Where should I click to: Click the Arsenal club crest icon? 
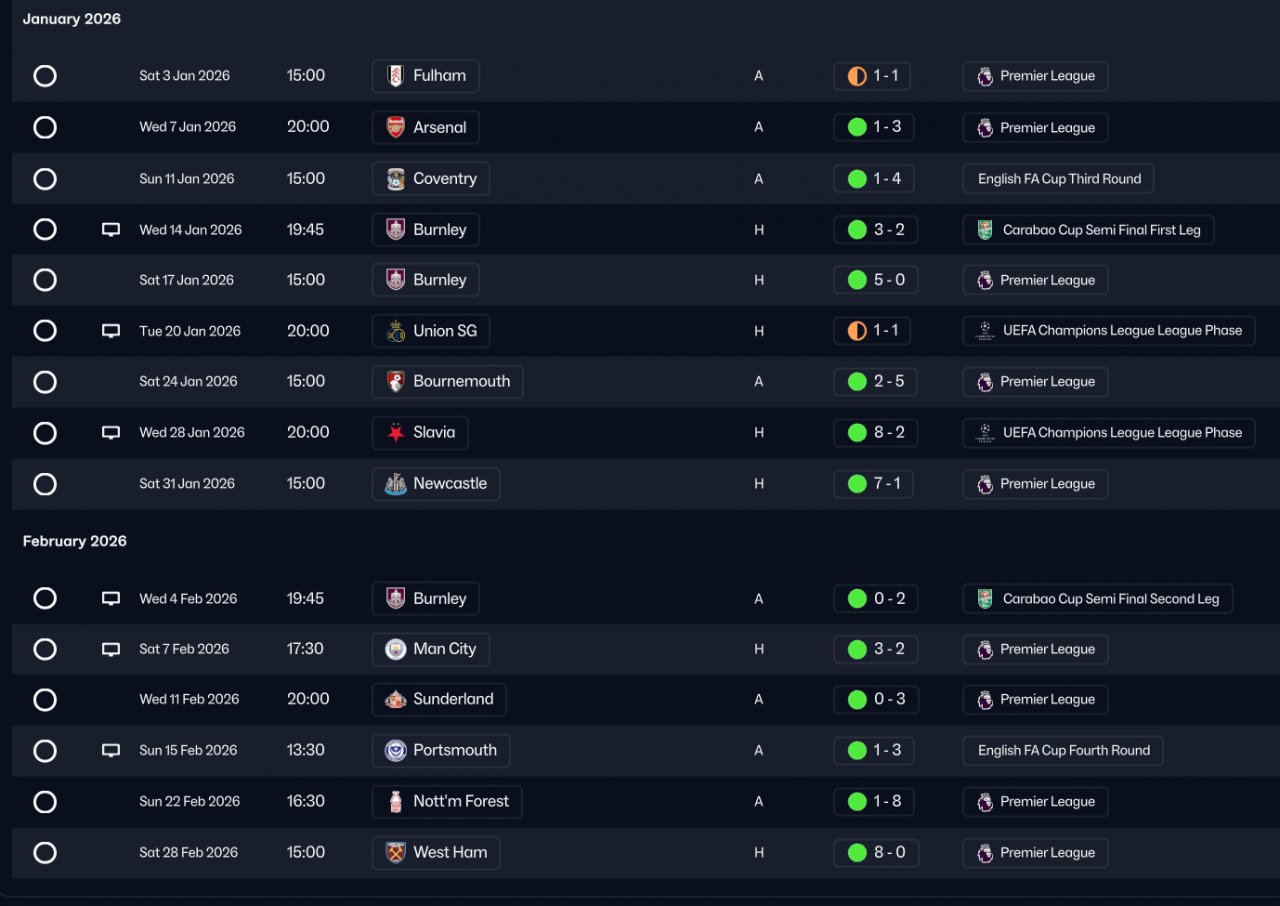coord(396,127)
